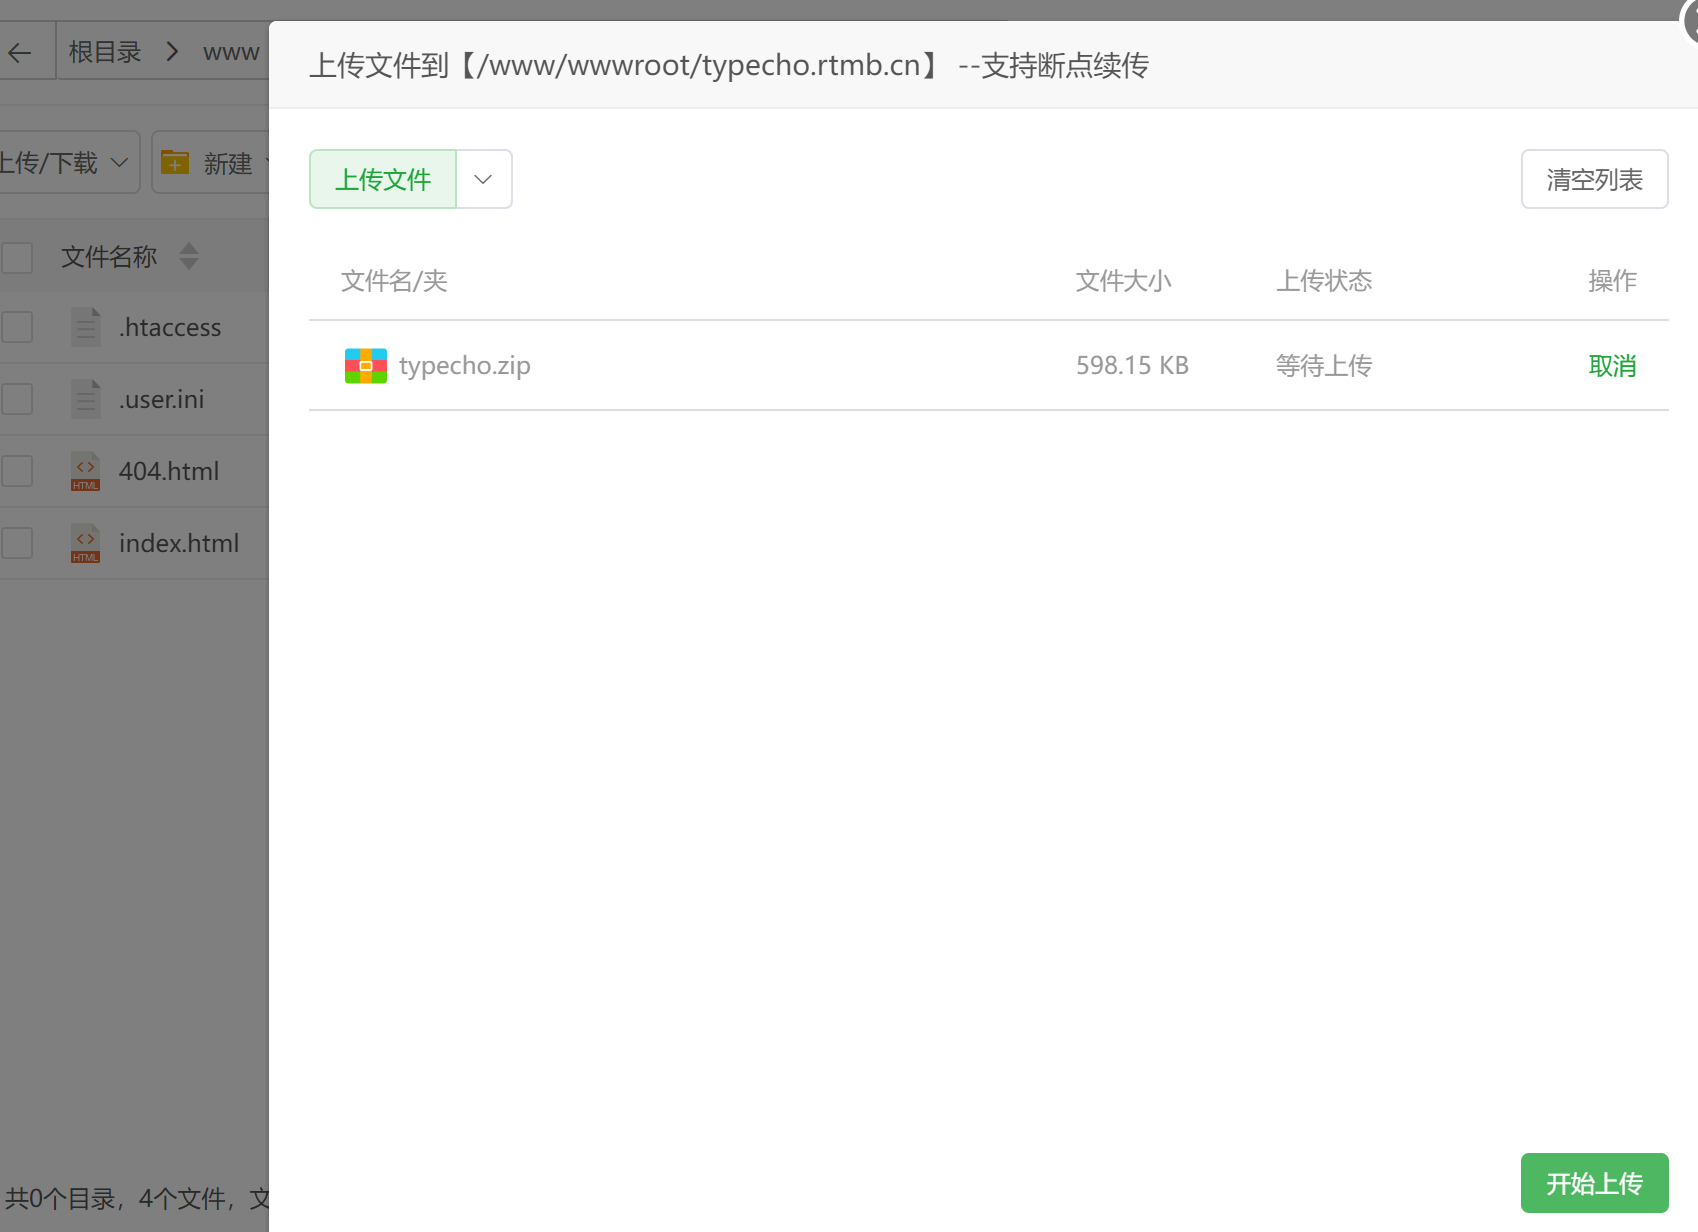The height and width of the screenshot is (1232, 1698).
Task: Click the .user.ini file icon
Action: pyautogui.click(x=86, y=399)
